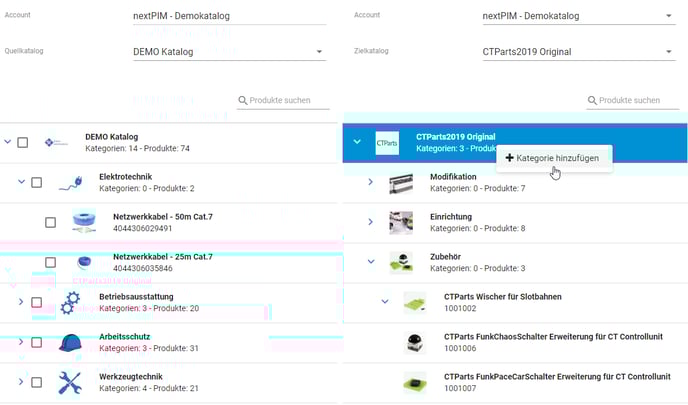The image size is (688, 405).
Task: Select the Zubehör row title
Action: tap(445, 257)
